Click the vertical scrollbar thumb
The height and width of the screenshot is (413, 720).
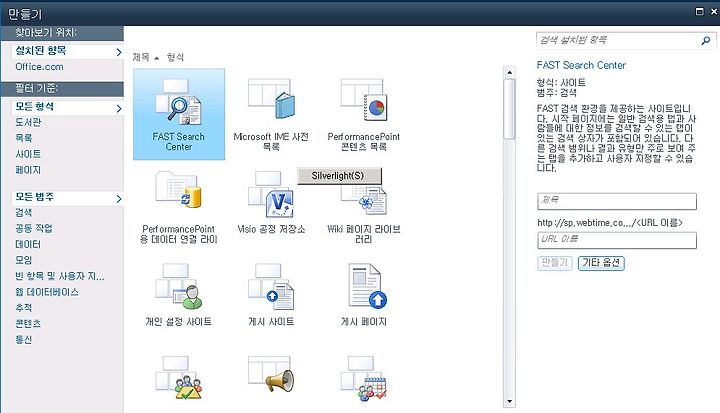(x=509, y=108)
